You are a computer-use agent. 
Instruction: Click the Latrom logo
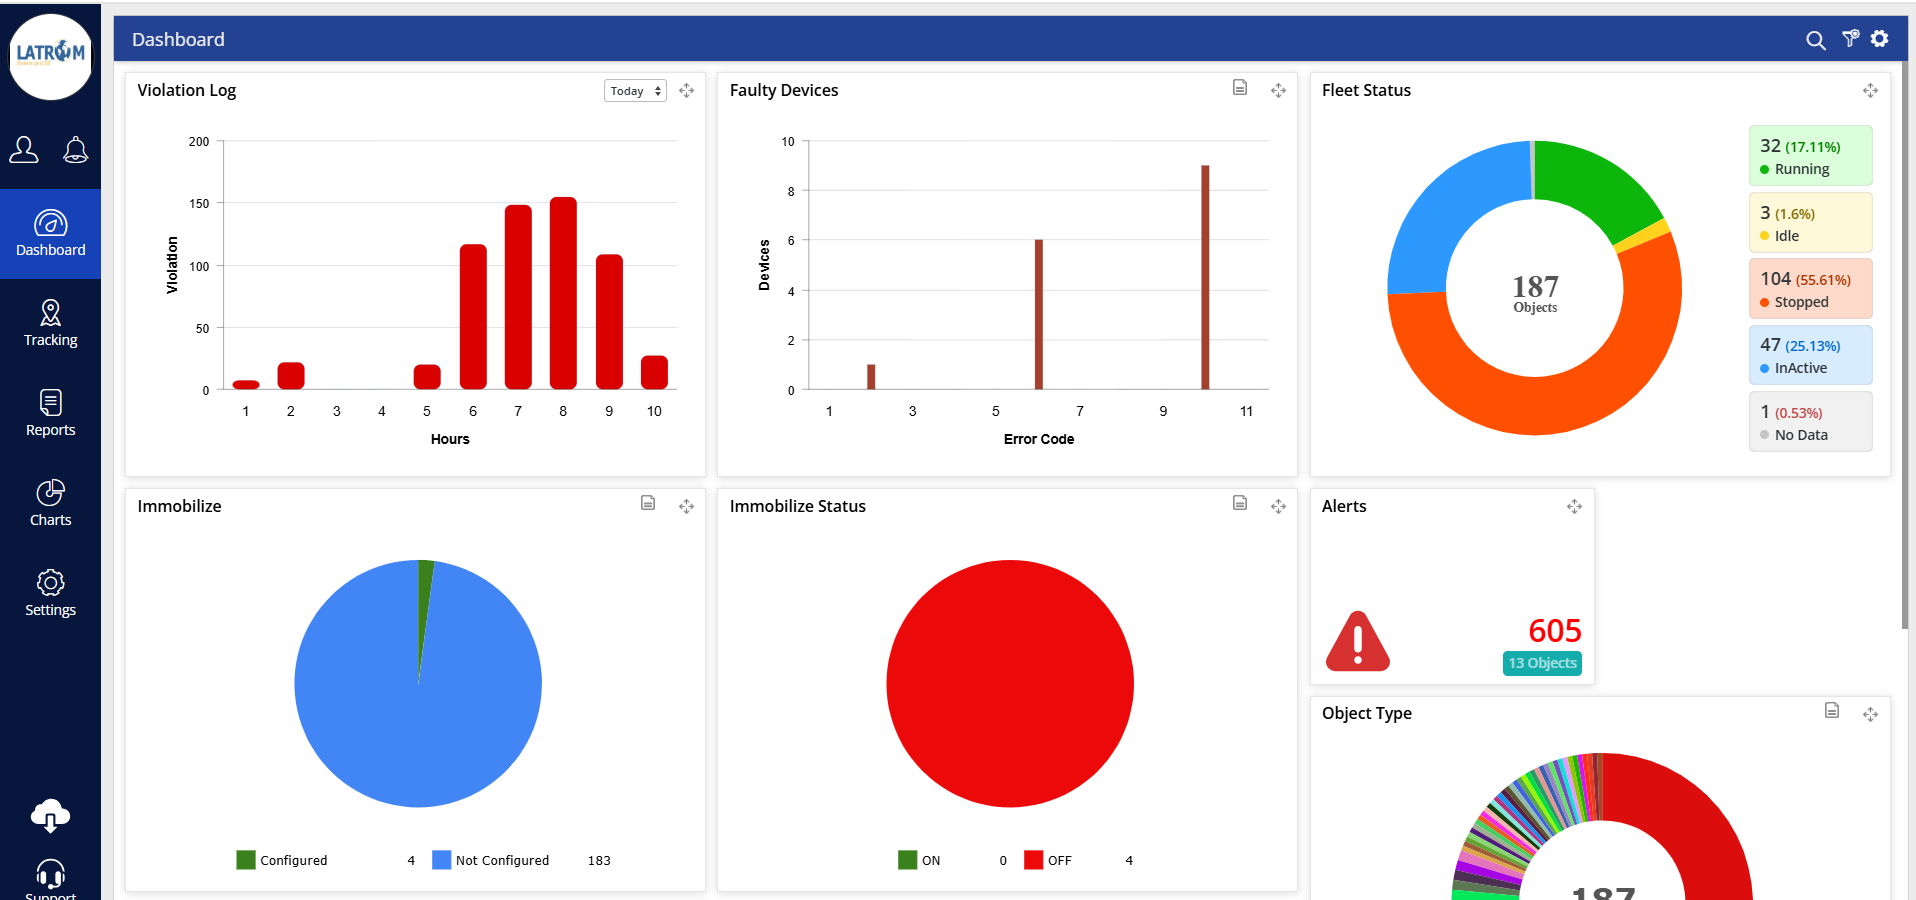(x=51, y=56)
